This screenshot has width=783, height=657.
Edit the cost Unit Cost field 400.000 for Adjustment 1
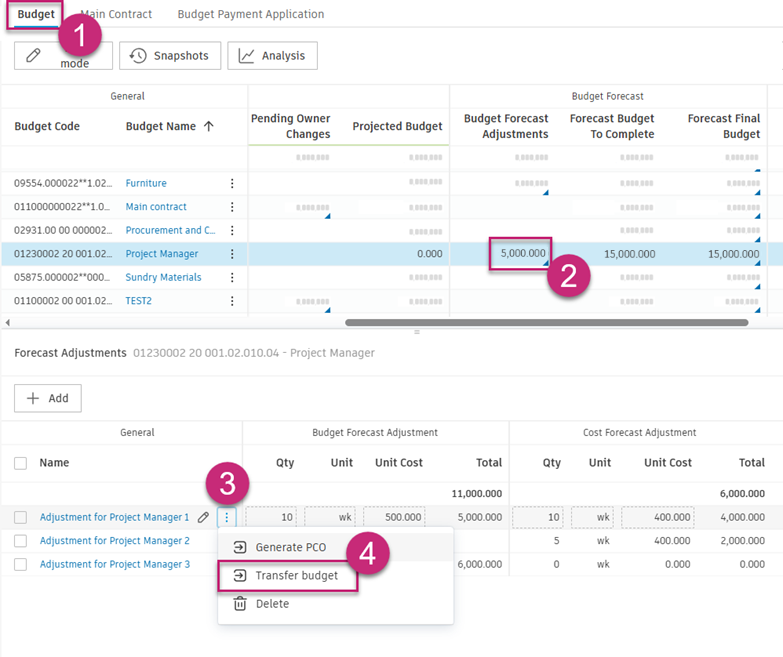point(658,517)
